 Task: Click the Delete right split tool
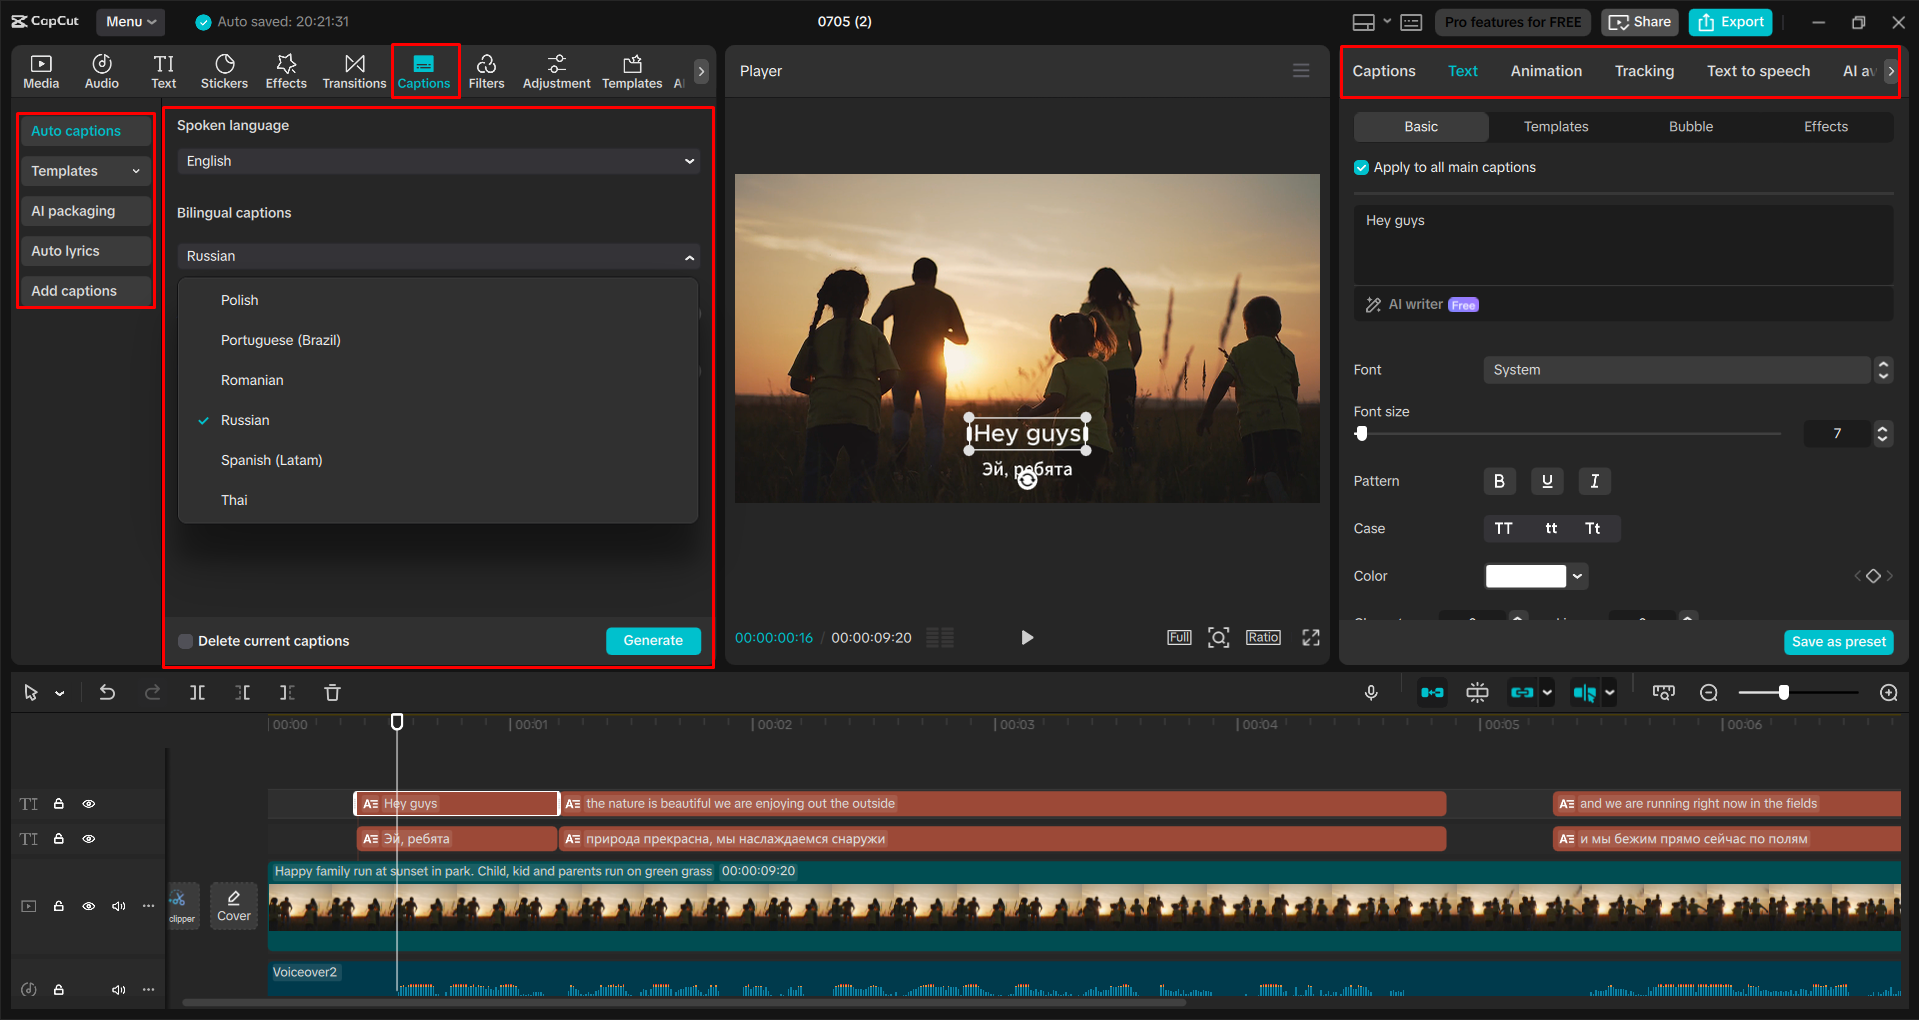[287, 692]
